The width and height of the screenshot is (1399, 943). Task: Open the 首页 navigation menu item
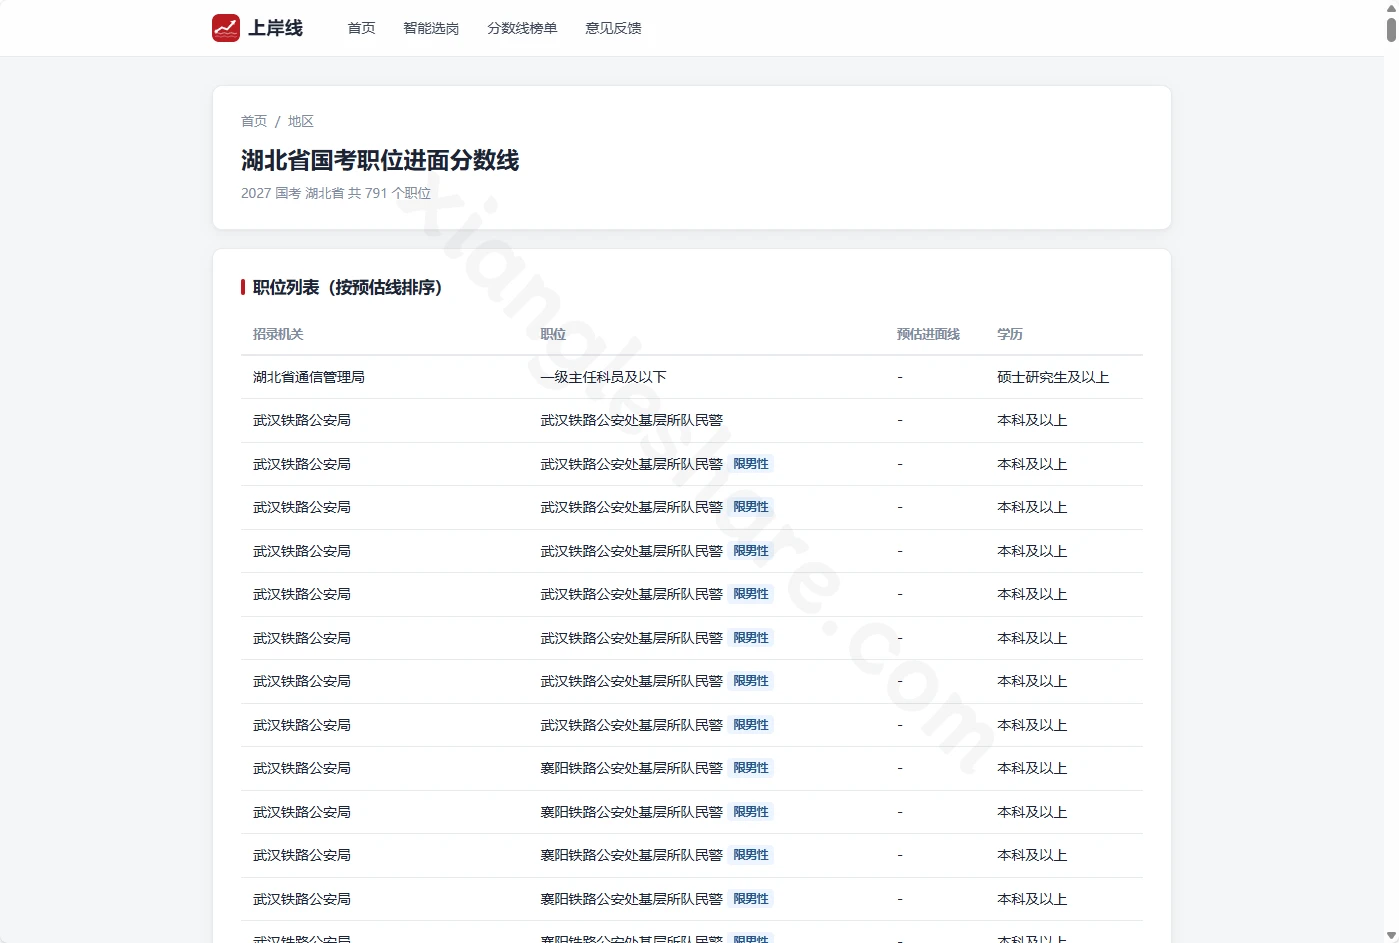pos(361,28)
